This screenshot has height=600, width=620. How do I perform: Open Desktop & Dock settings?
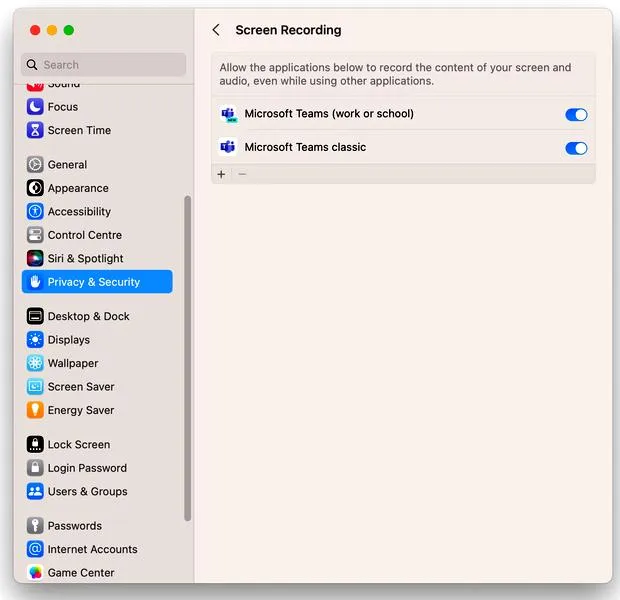[99, 316]
